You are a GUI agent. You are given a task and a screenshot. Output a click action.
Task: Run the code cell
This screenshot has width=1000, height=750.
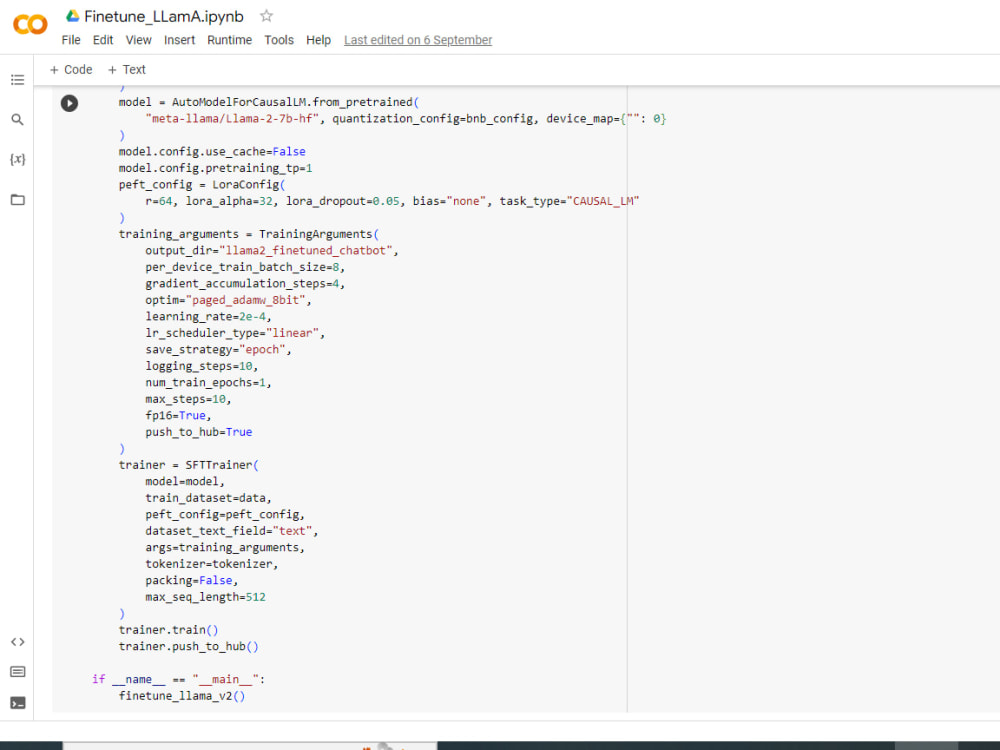(70, 103)
